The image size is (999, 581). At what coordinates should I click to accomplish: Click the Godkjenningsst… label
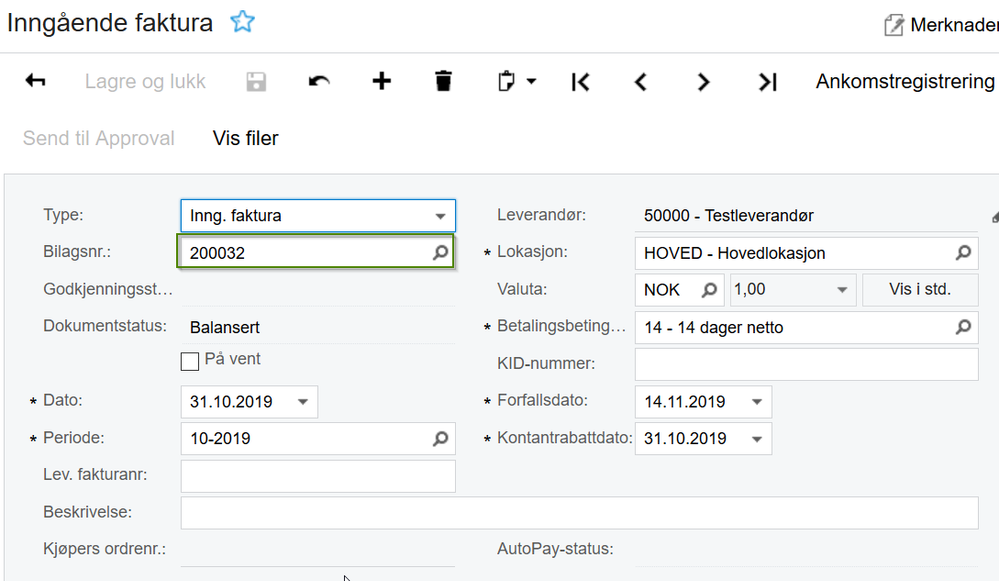[x=108, y=289]
